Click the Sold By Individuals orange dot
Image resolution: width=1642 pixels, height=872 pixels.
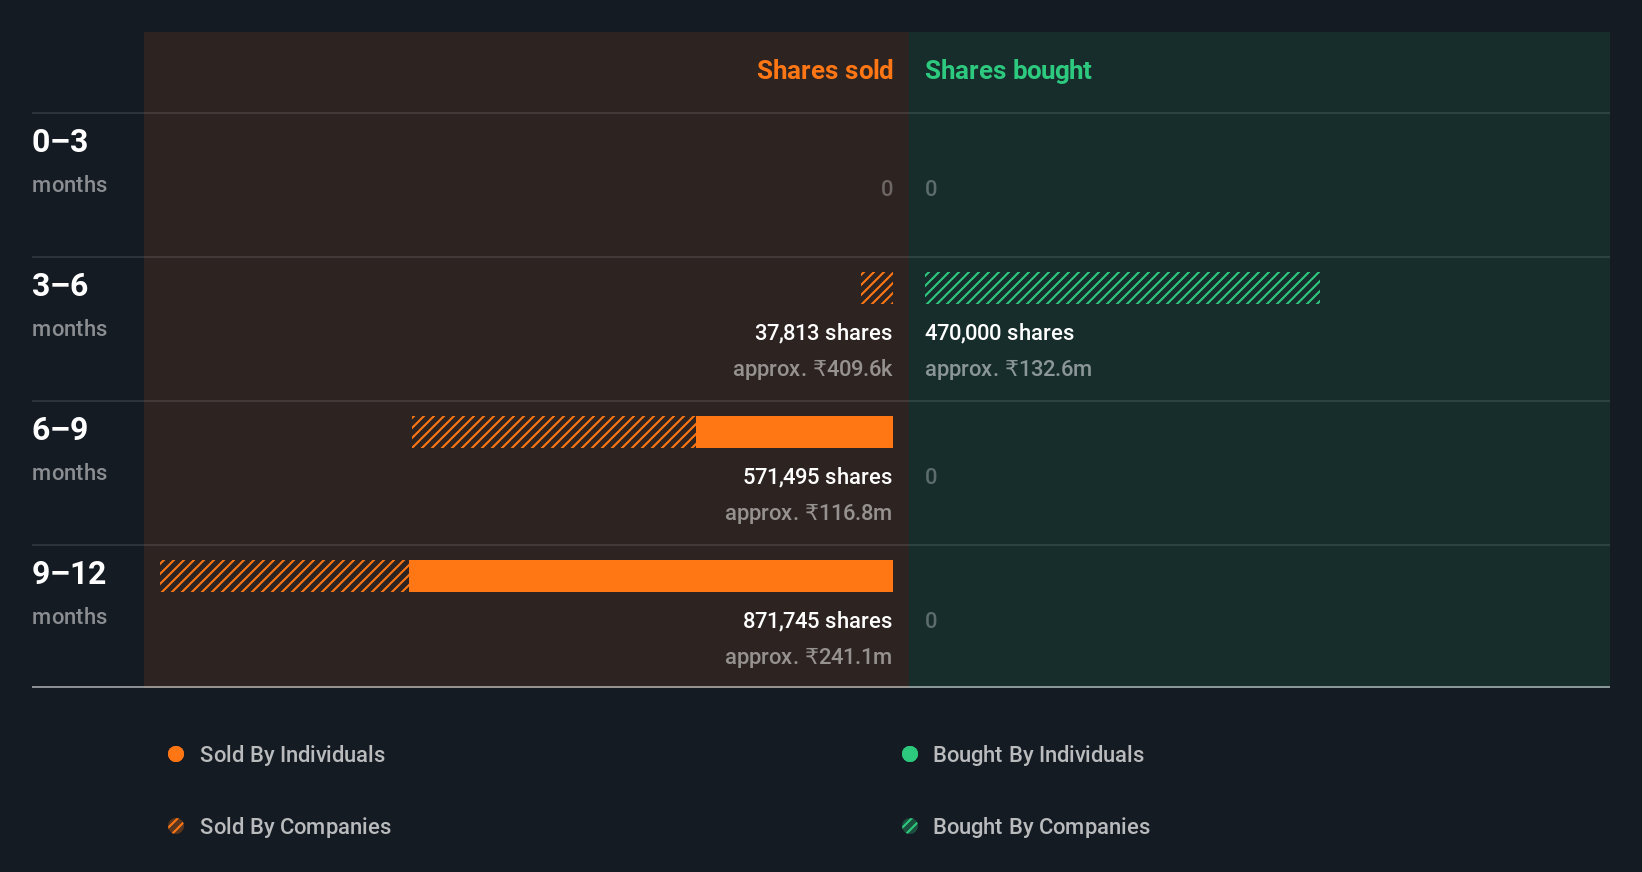click(176, 754)
